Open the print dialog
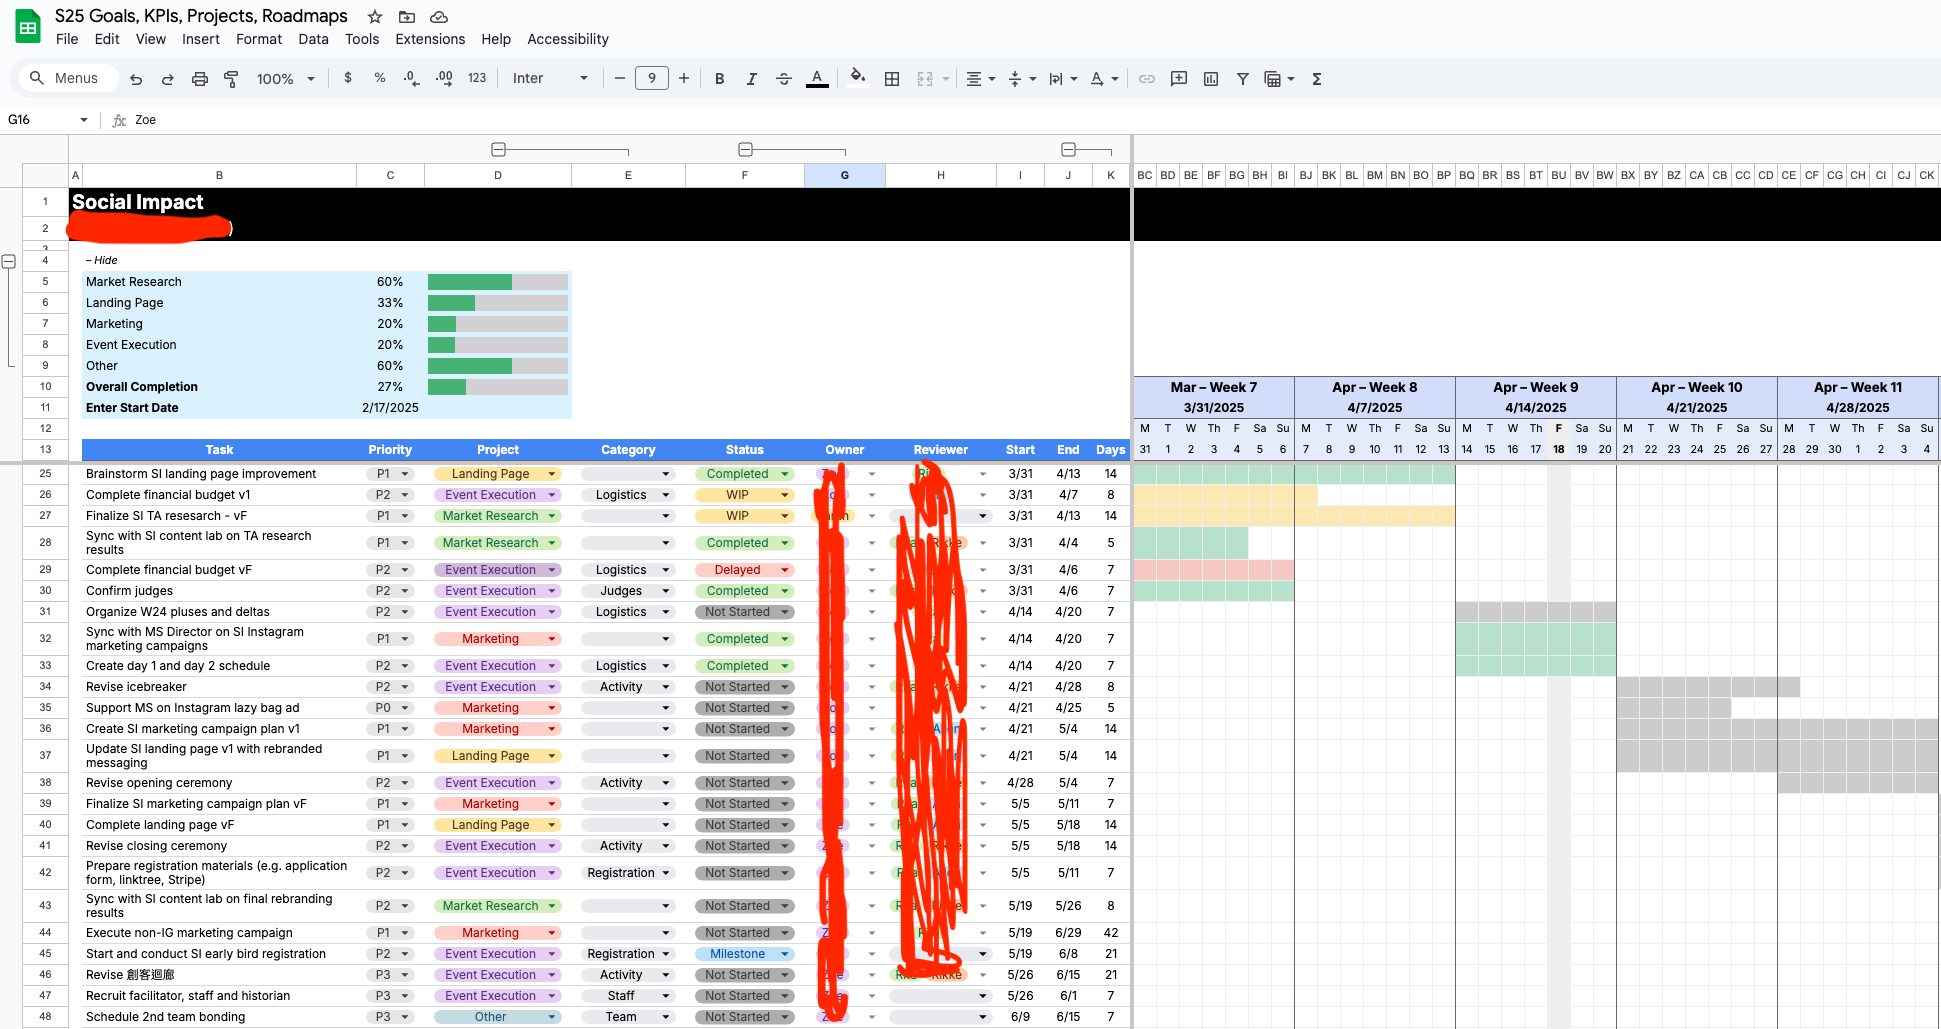 point(199,78)
